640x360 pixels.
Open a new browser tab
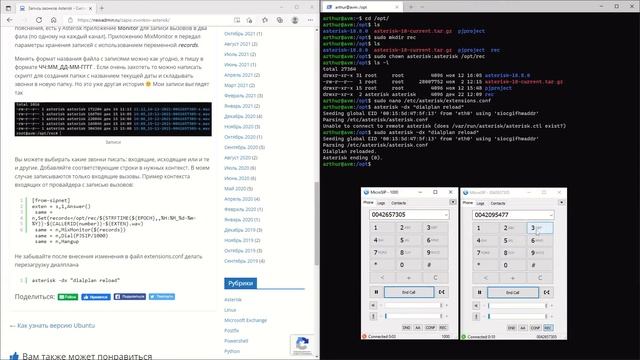[x=102, y=8]
